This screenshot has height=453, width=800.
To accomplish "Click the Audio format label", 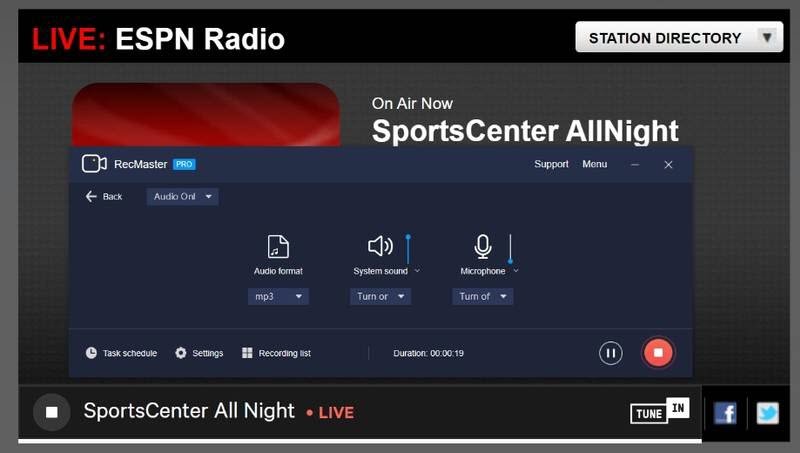I will coord(278,271).
